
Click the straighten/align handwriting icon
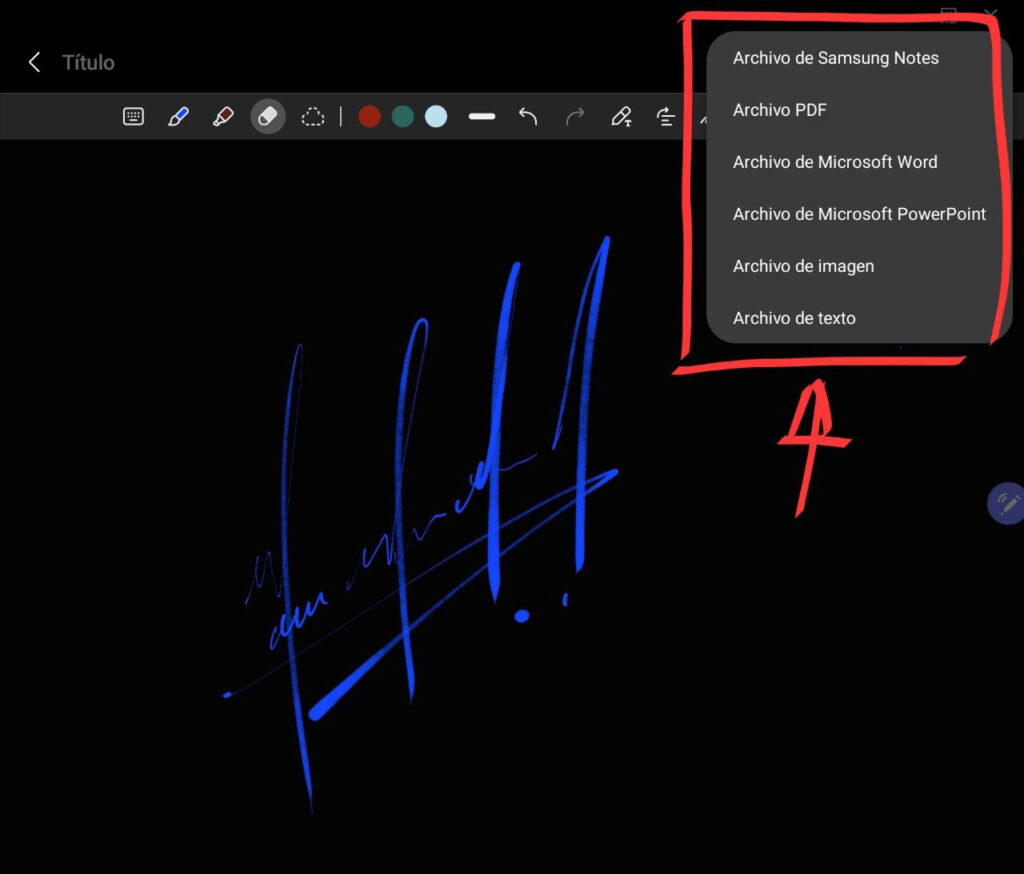click(666, 117)
